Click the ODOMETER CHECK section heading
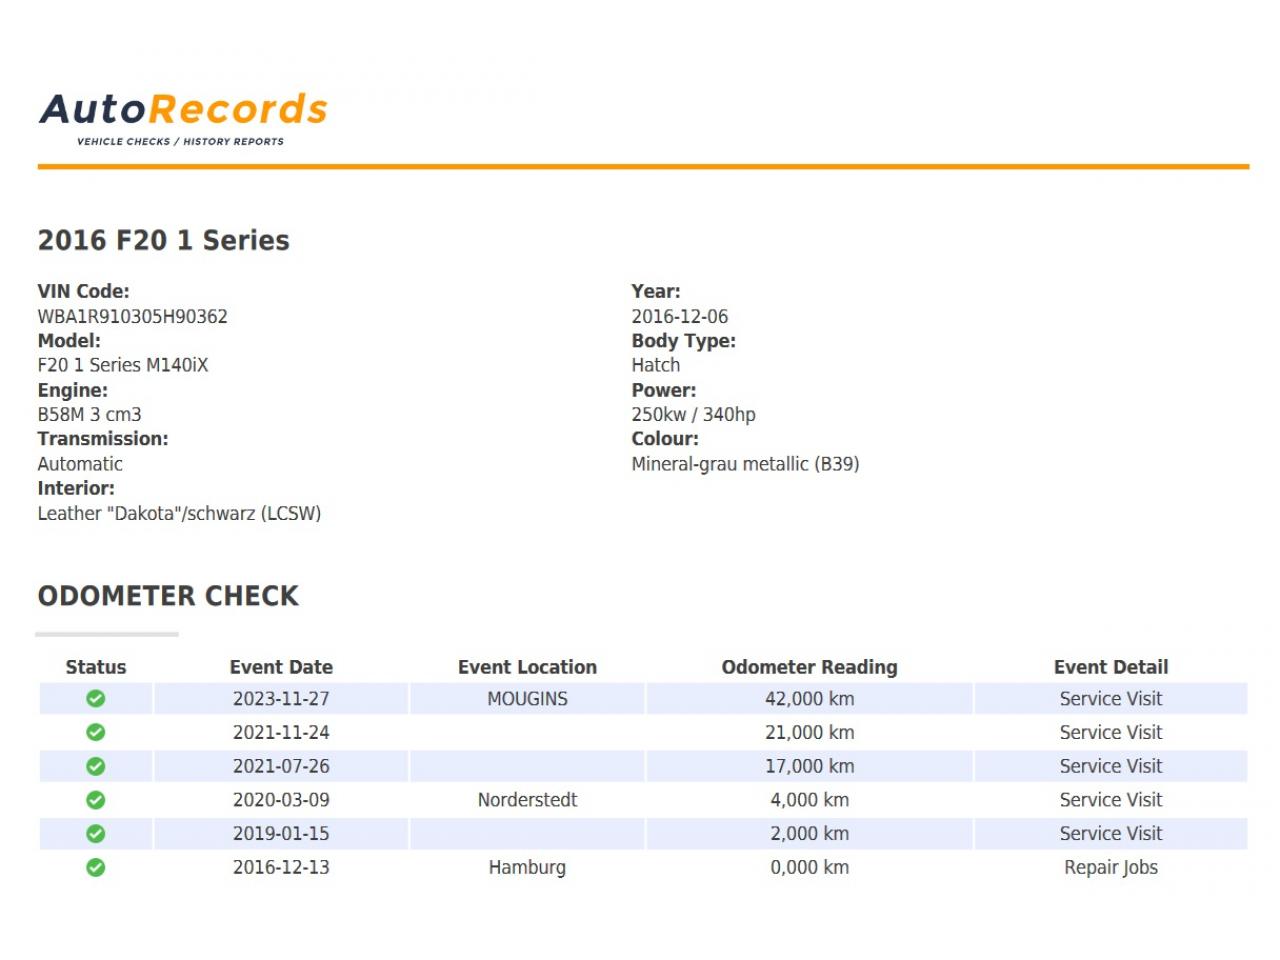1280x960 pixels. click(168, 596)
